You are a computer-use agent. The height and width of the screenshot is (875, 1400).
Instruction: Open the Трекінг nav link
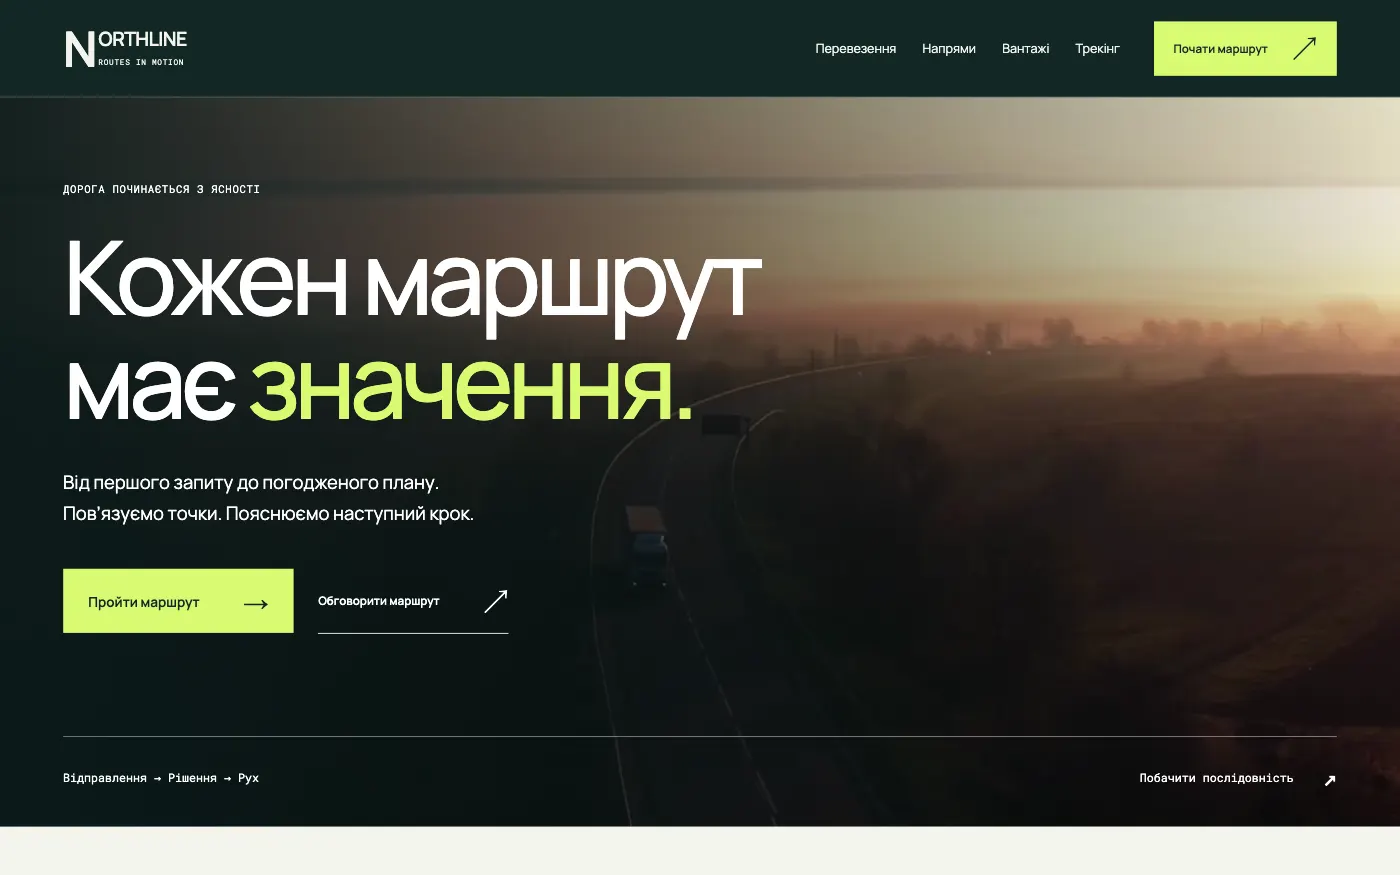tap(1097, 48)
